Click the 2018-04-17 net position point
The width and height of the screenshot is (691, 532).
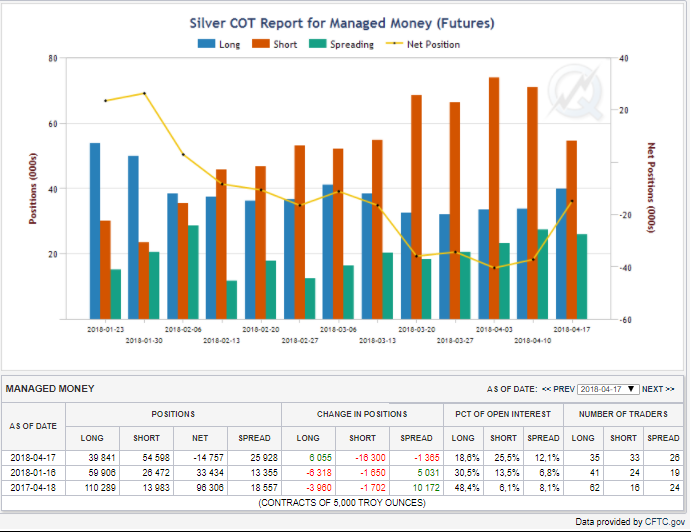point(572,201)
